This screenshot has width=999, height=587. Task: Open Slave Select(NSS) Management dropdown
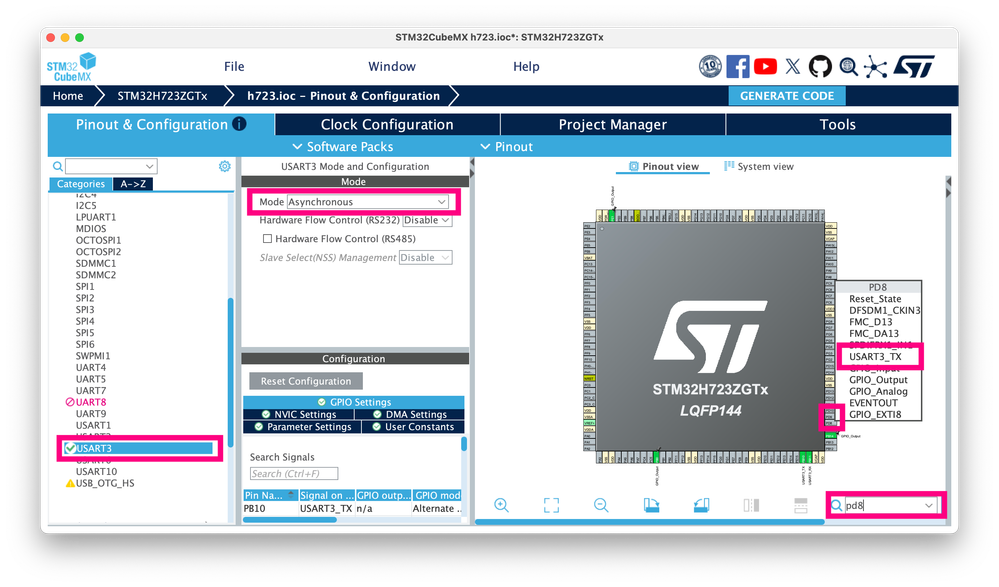tap(426, 257)
